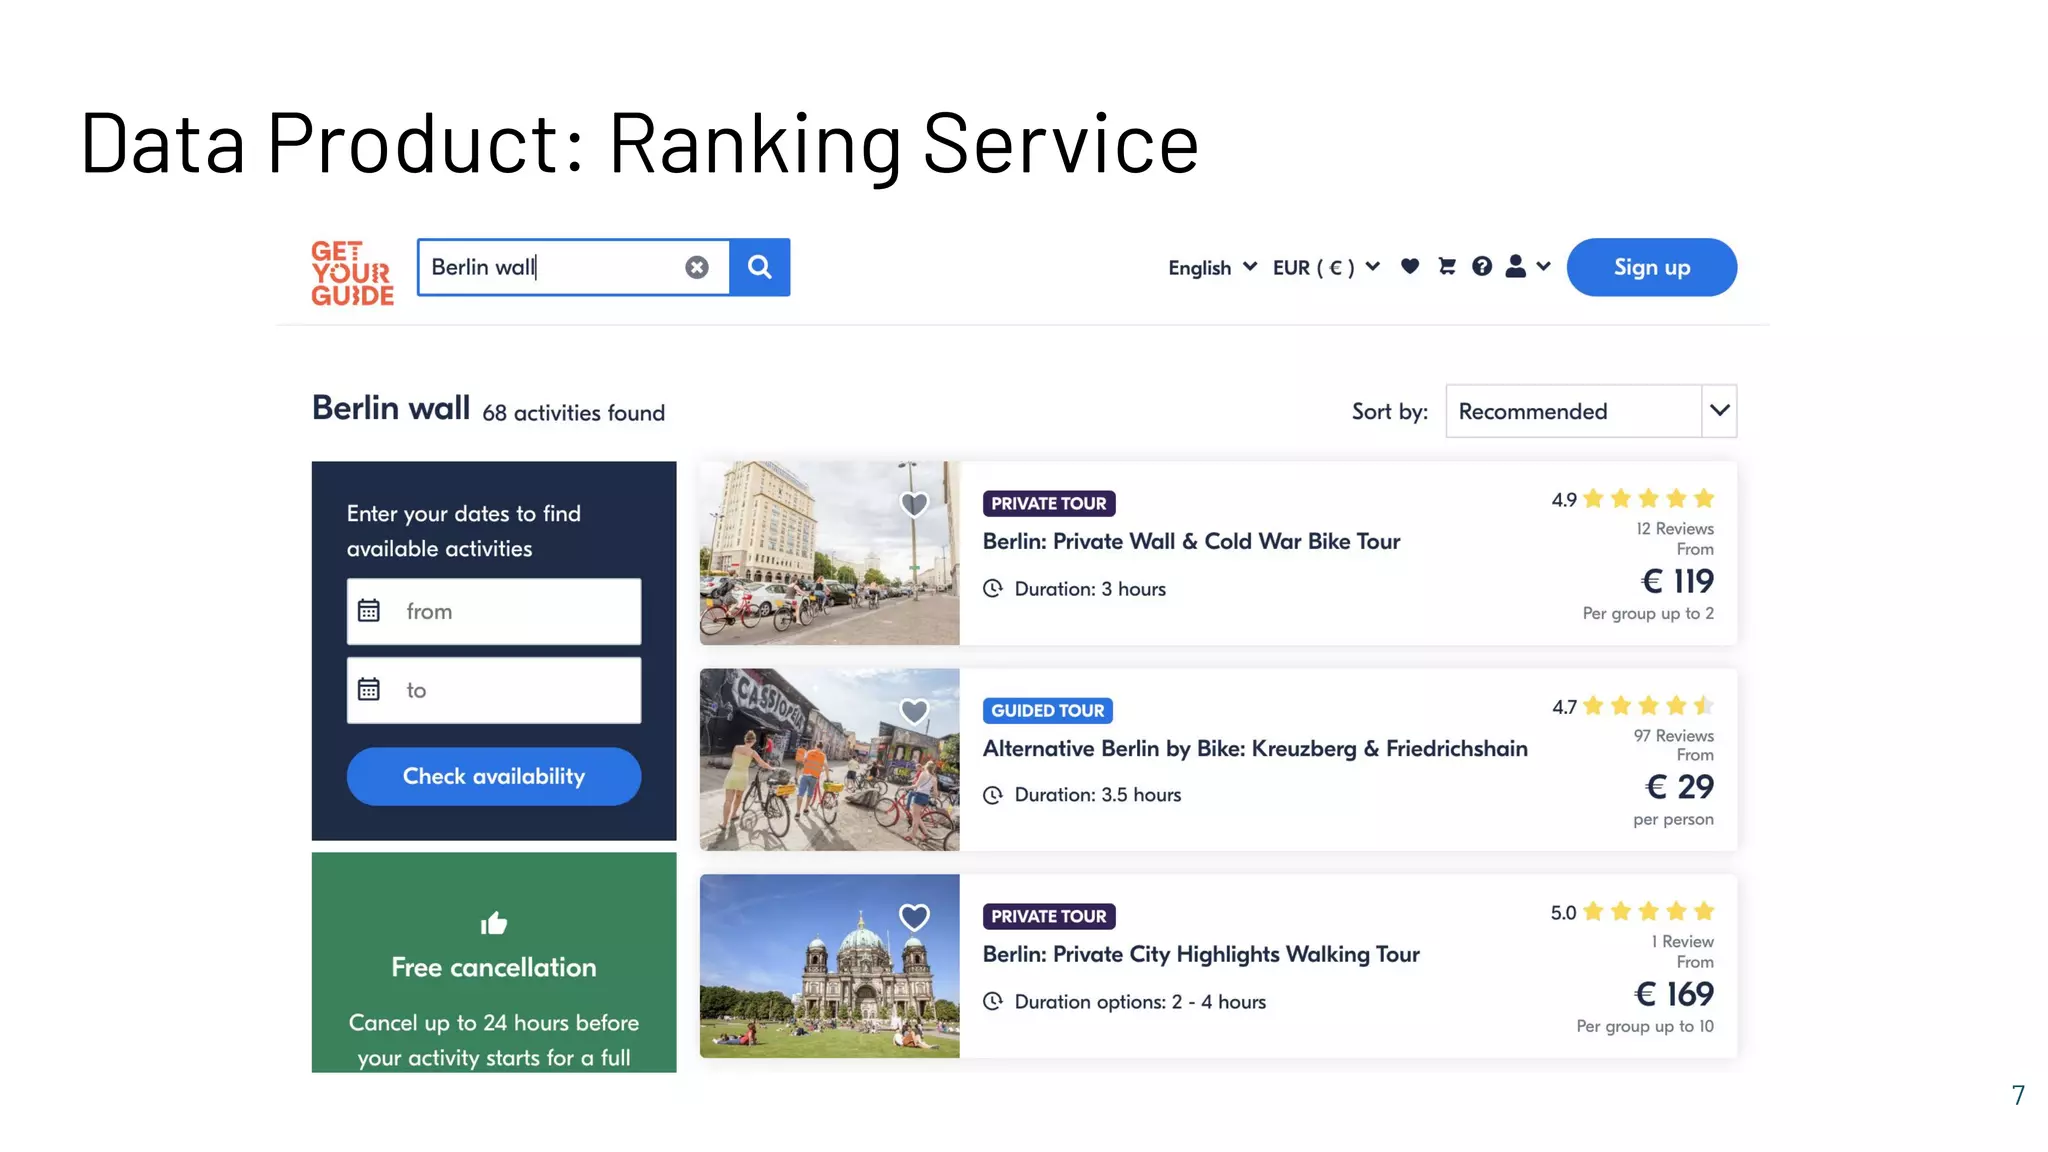The width and height of the screenshot is (2048, 1152).
Task: Click the 1 Review text
Action: [1682, 941]
